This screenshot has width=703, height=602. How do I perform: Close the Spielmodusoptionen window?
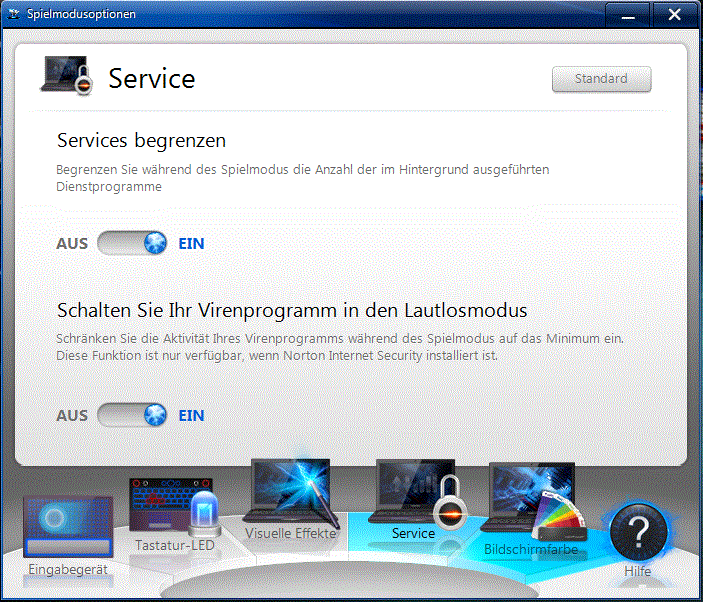pos(674,15)
